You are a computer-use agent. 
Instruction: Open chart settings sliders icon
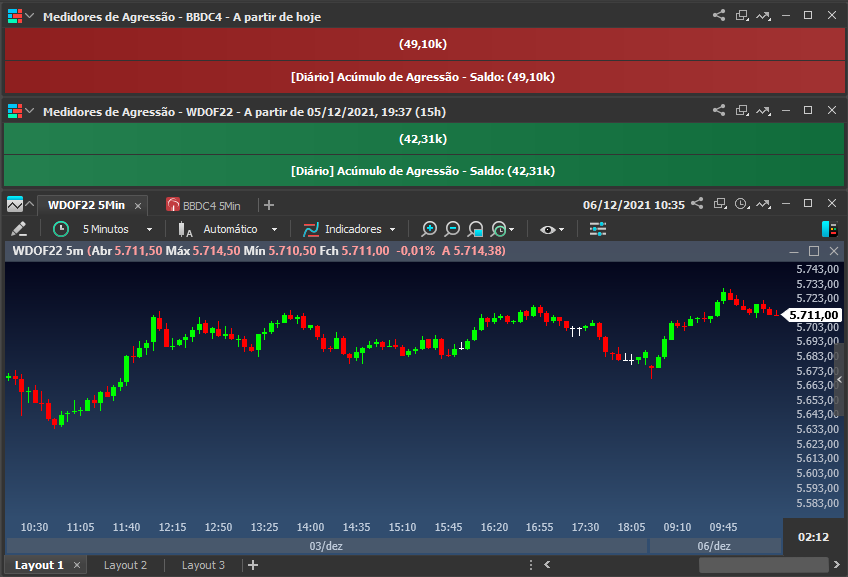pyautogui.click(x=598, y=229)
